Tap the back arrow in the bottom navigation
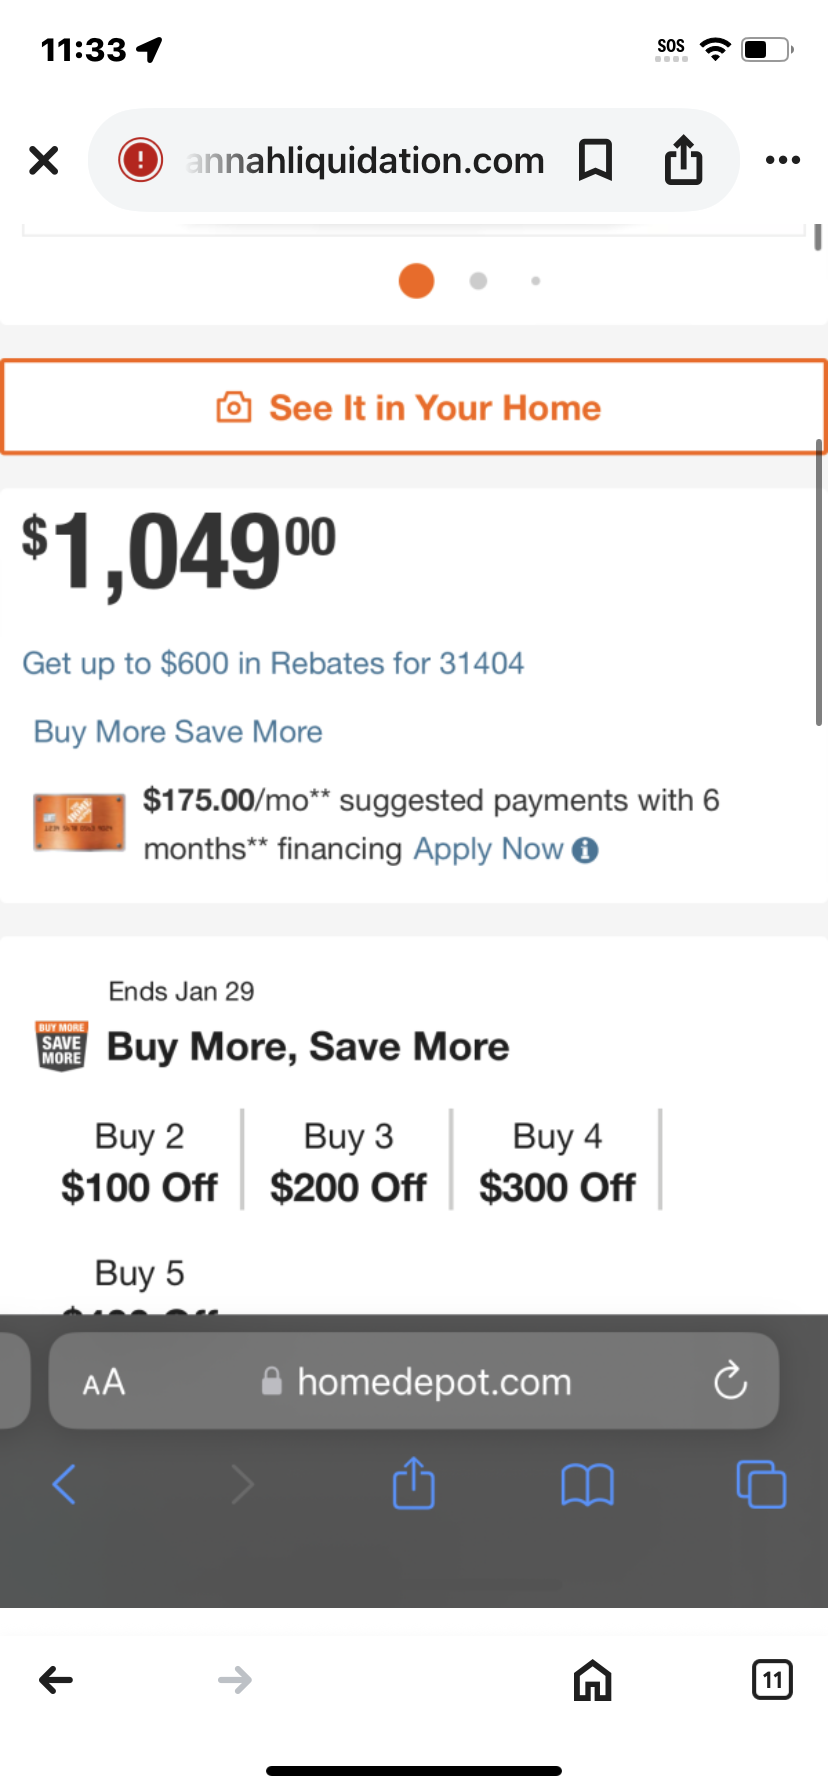 56,1680
